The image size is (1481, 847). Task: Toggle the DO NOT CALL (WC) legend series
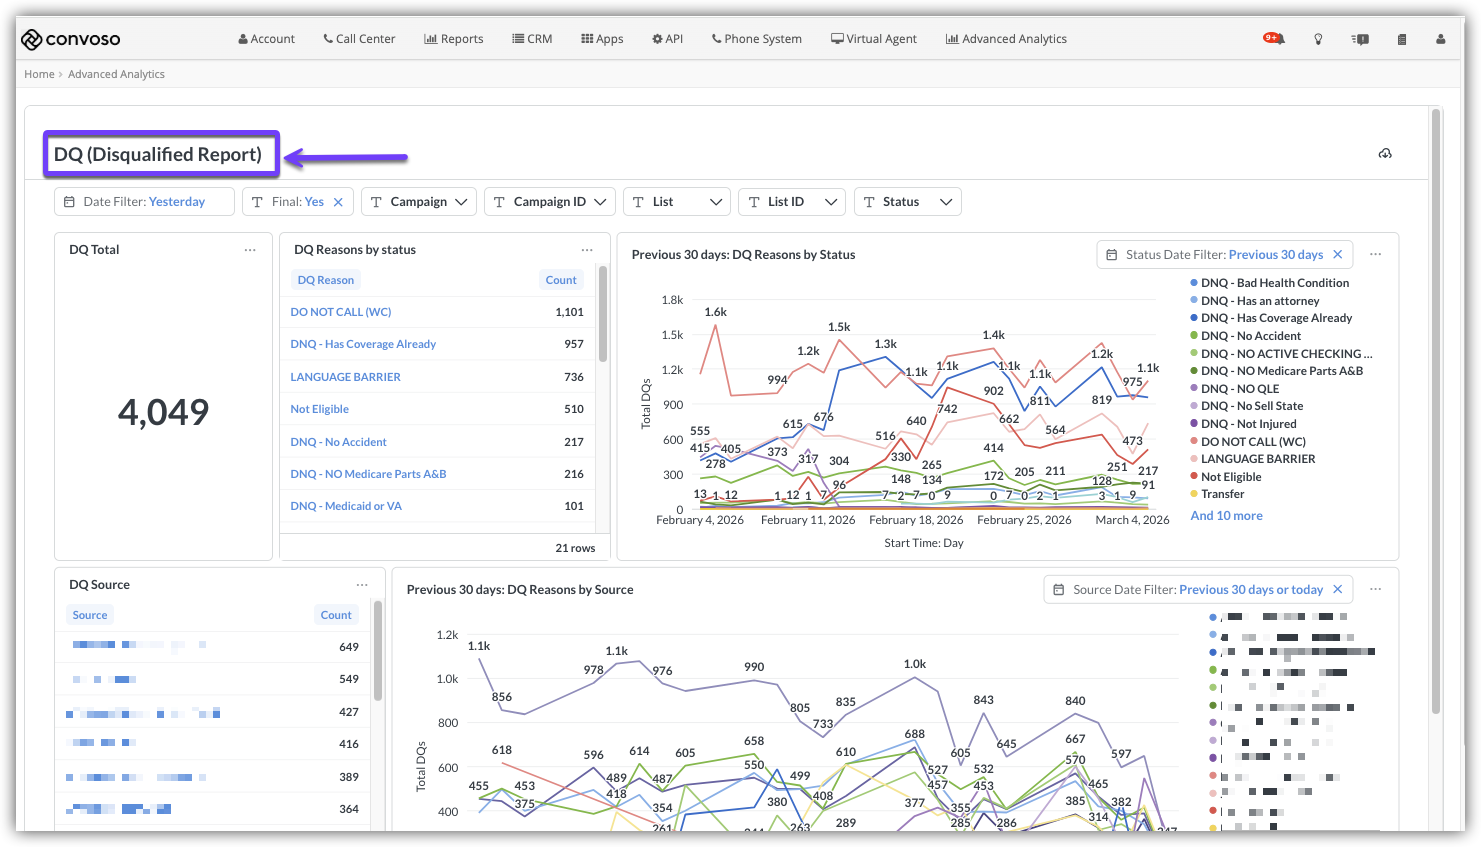1253,442
